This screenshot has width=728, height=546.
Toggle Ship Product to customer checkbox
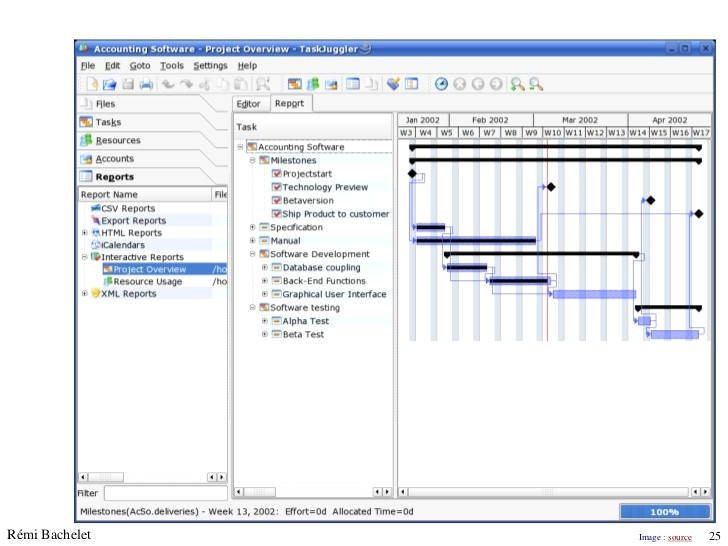coord(277,214)
